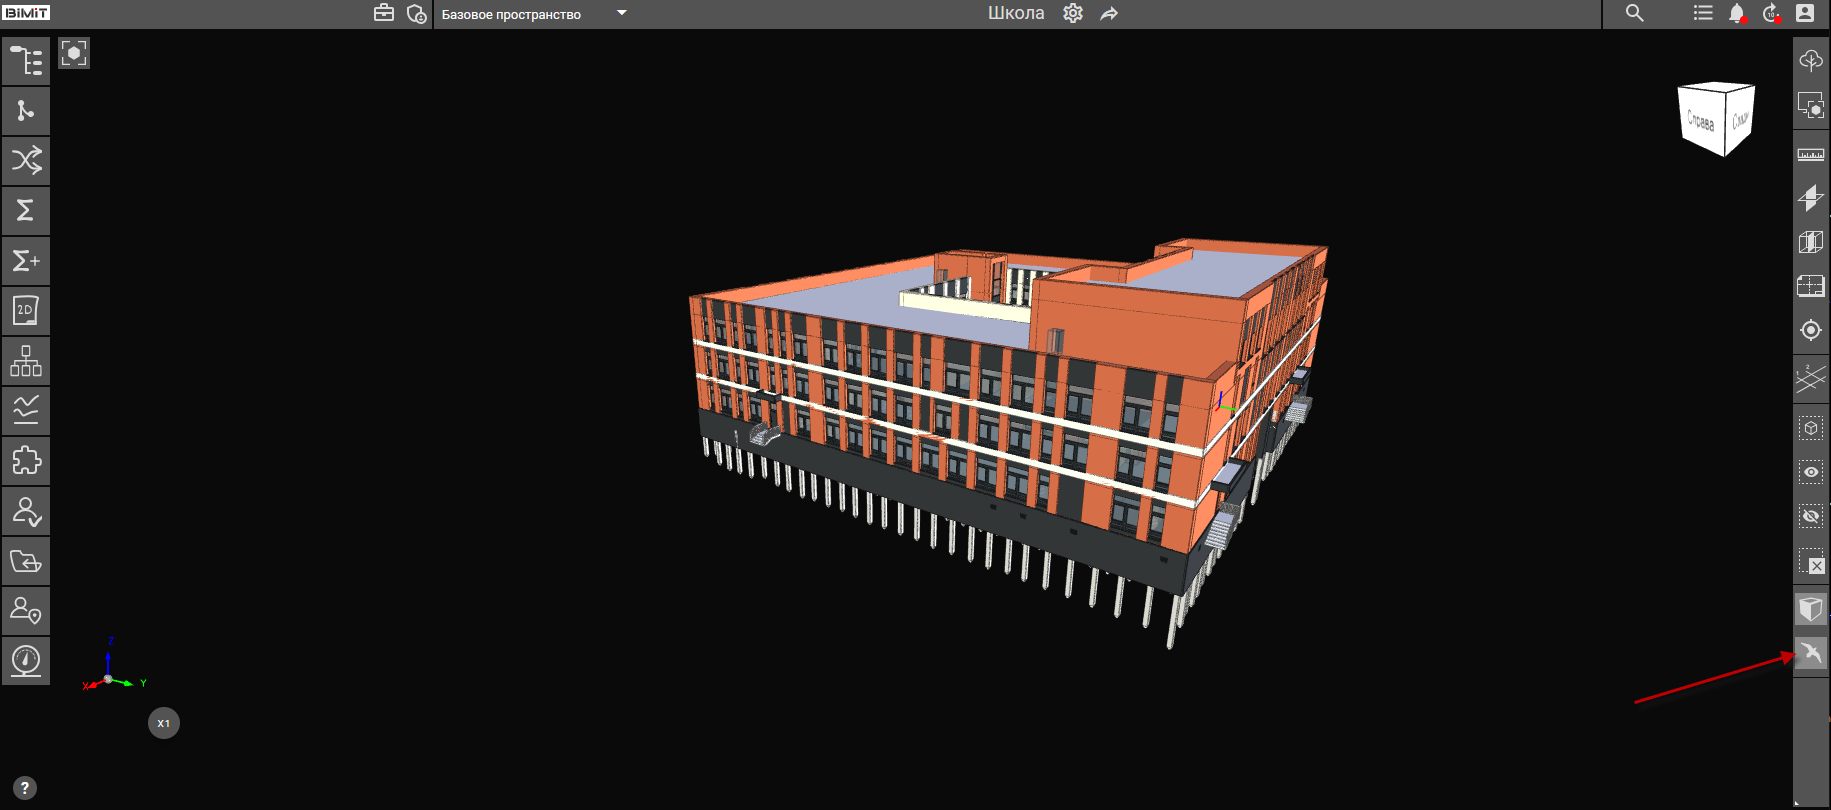The height and width of the screenshot is (810, 1831).
Task: Hide selected elements with crossed-eye icon
Action: [1811, 516]
